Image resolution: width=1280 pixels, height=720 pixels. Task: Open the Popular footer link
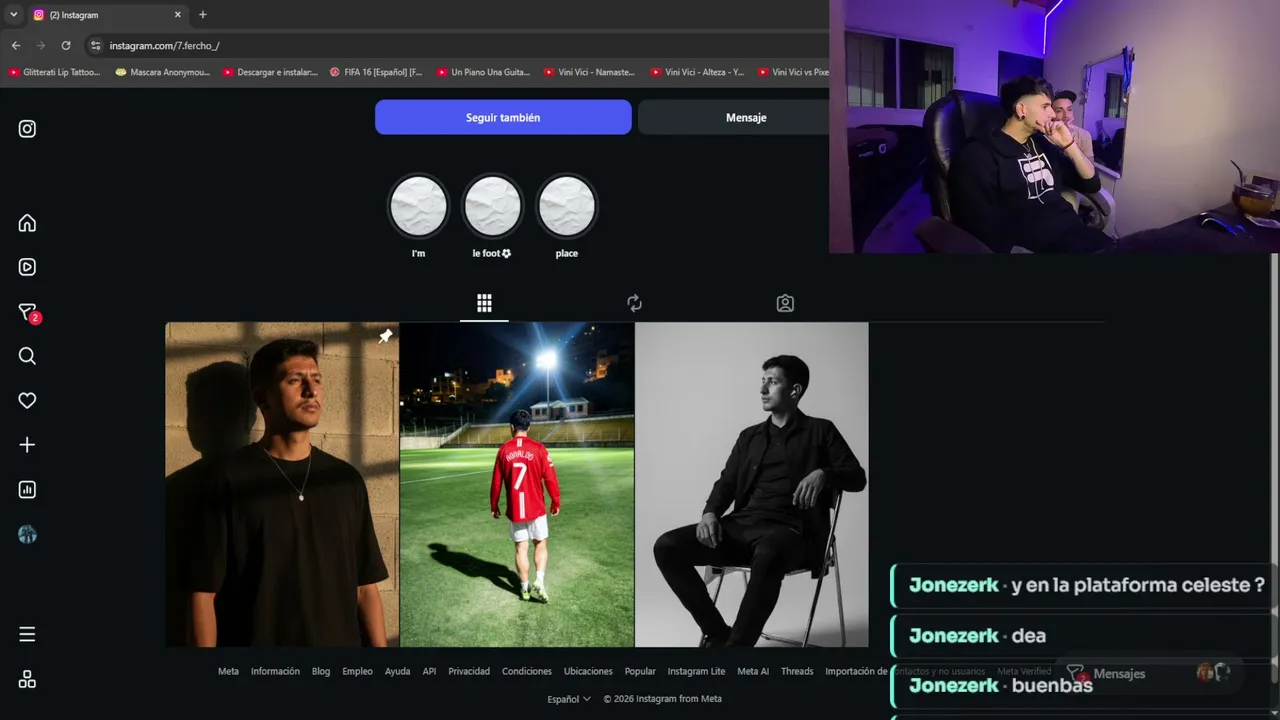coord(640,671)
